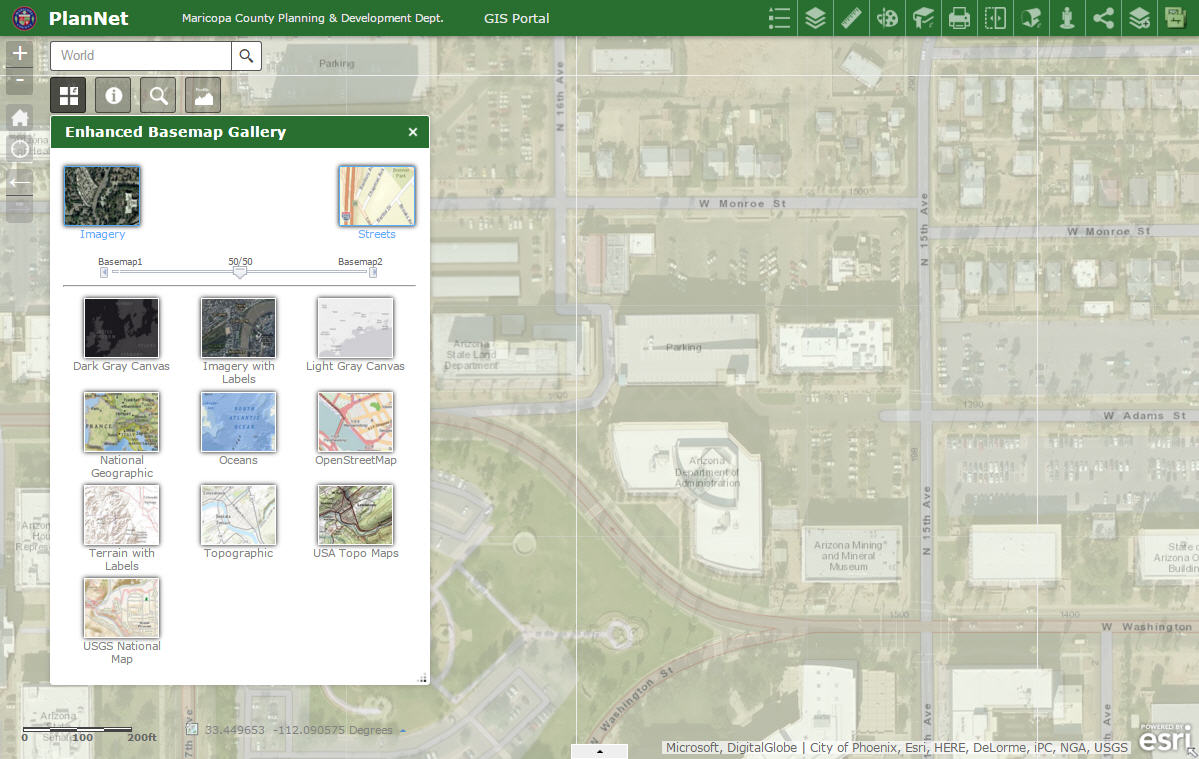This screenshot has width=1199, height=759.
Task: Click the W Monroe St label left of N 15th Ave
Action: click(742, 204)
